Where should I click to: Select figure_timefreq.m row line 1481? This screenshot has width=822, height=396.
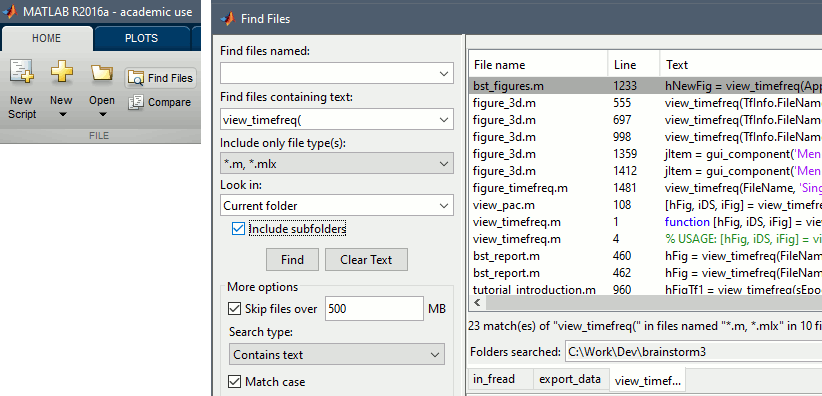pos(645,188)
